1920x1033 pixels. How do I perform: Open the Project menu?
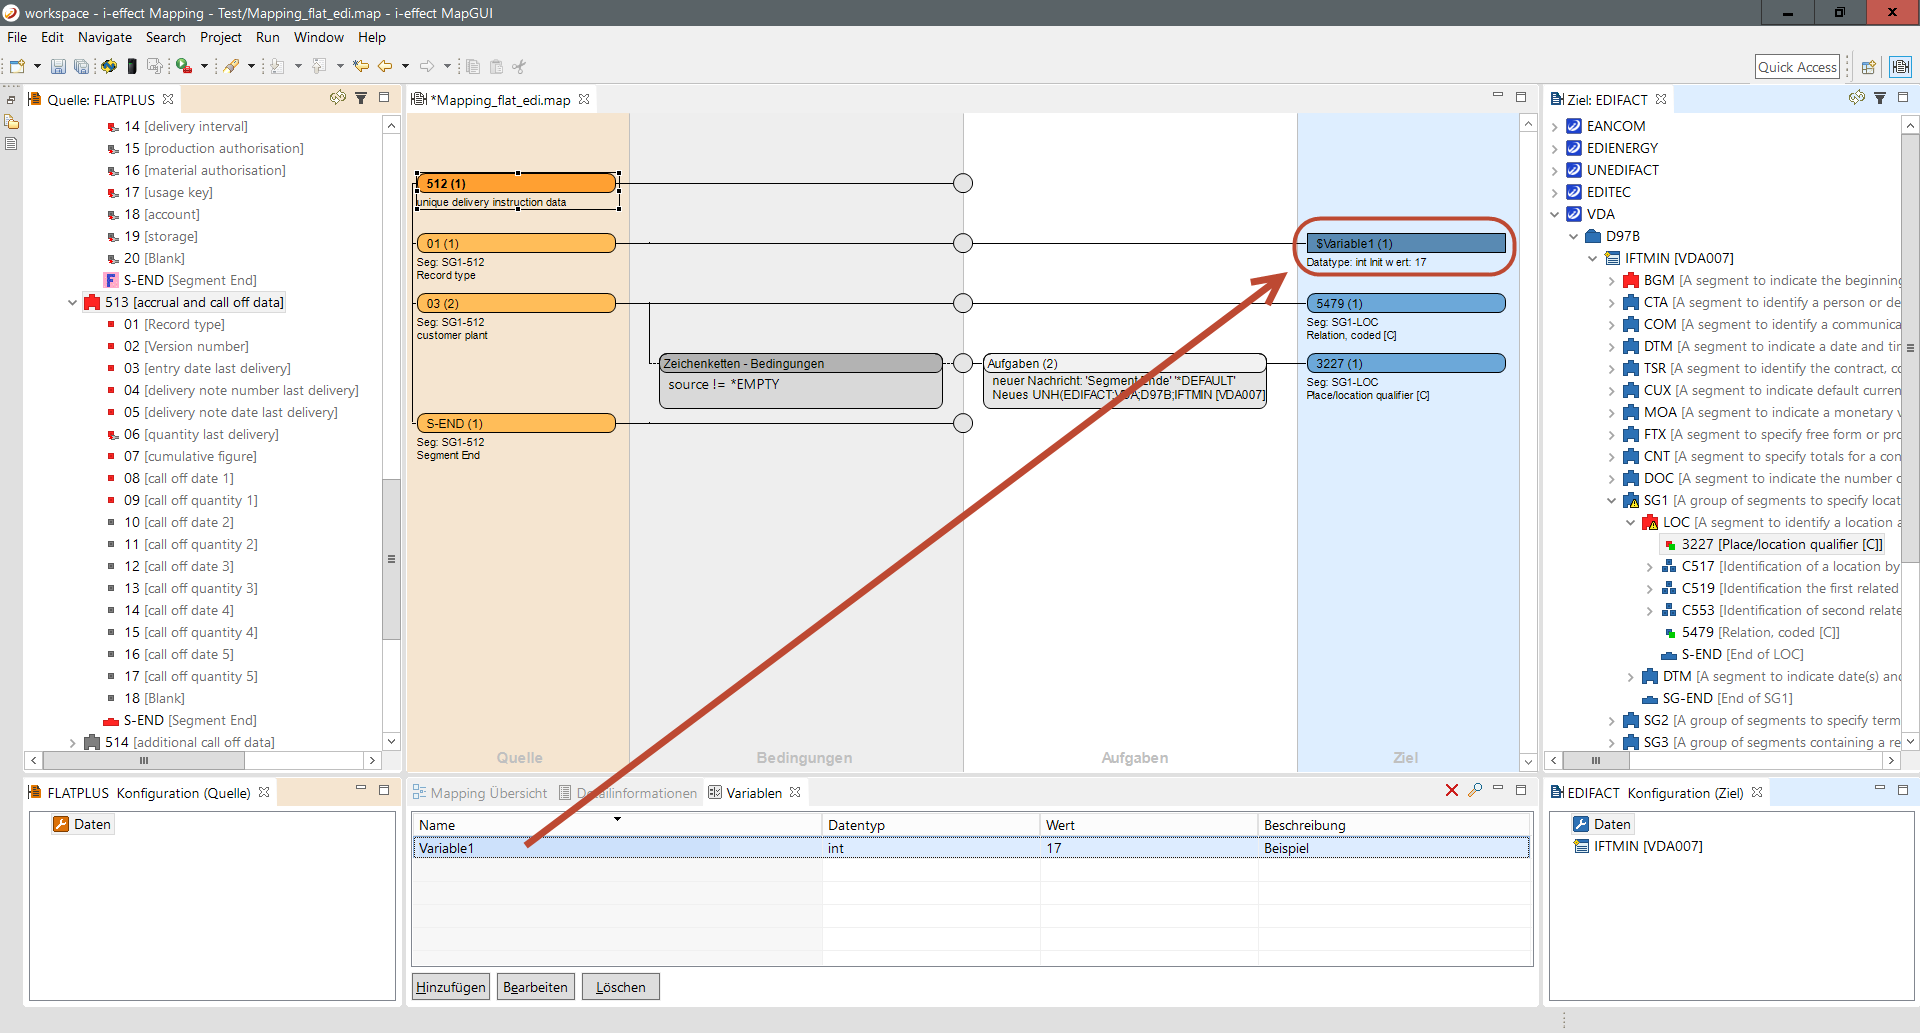click(220, 37)
